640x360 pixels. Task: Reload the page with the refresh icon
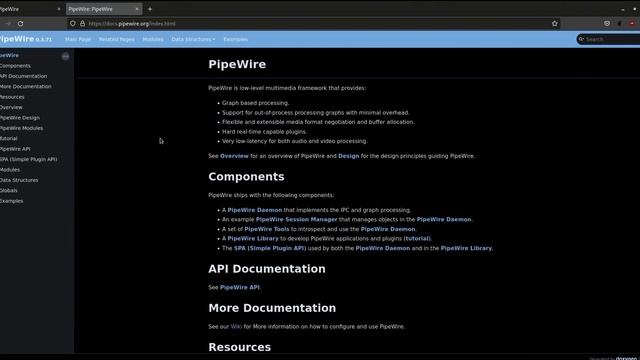click(20, 24)
